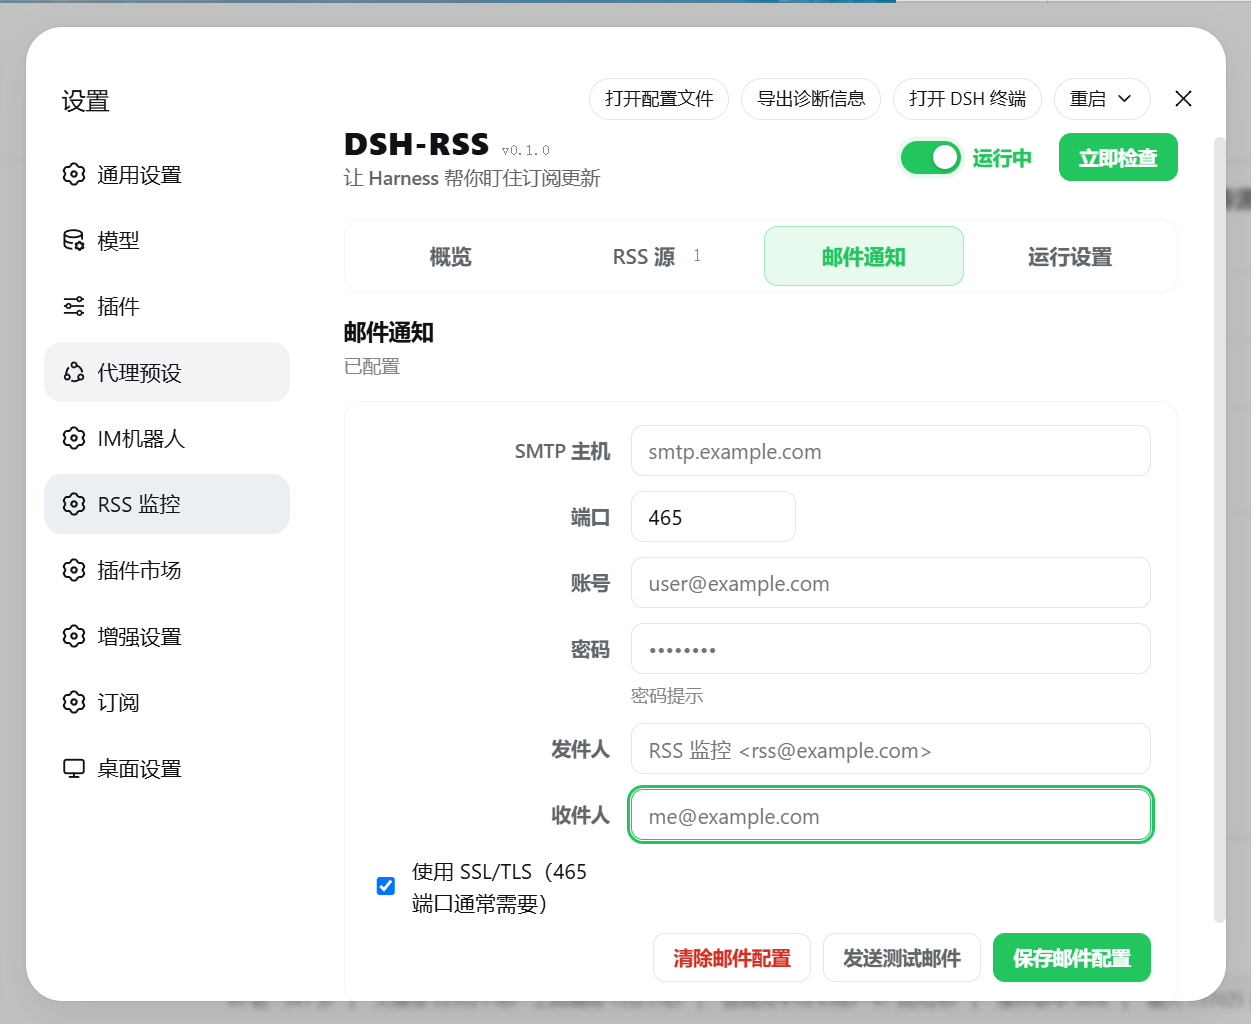The width and height of the screenshot is (1251, 1024).
Task: Click the gear icon beside 通用设置
Action: coord(74,174)
